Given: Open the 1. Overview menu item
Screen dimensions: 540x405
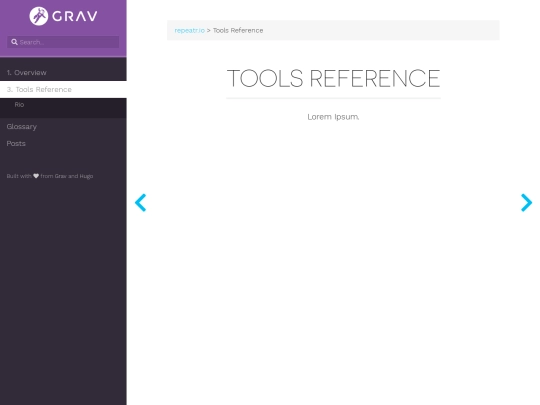Looking at the screenshot, I should [x=63, y=73].
